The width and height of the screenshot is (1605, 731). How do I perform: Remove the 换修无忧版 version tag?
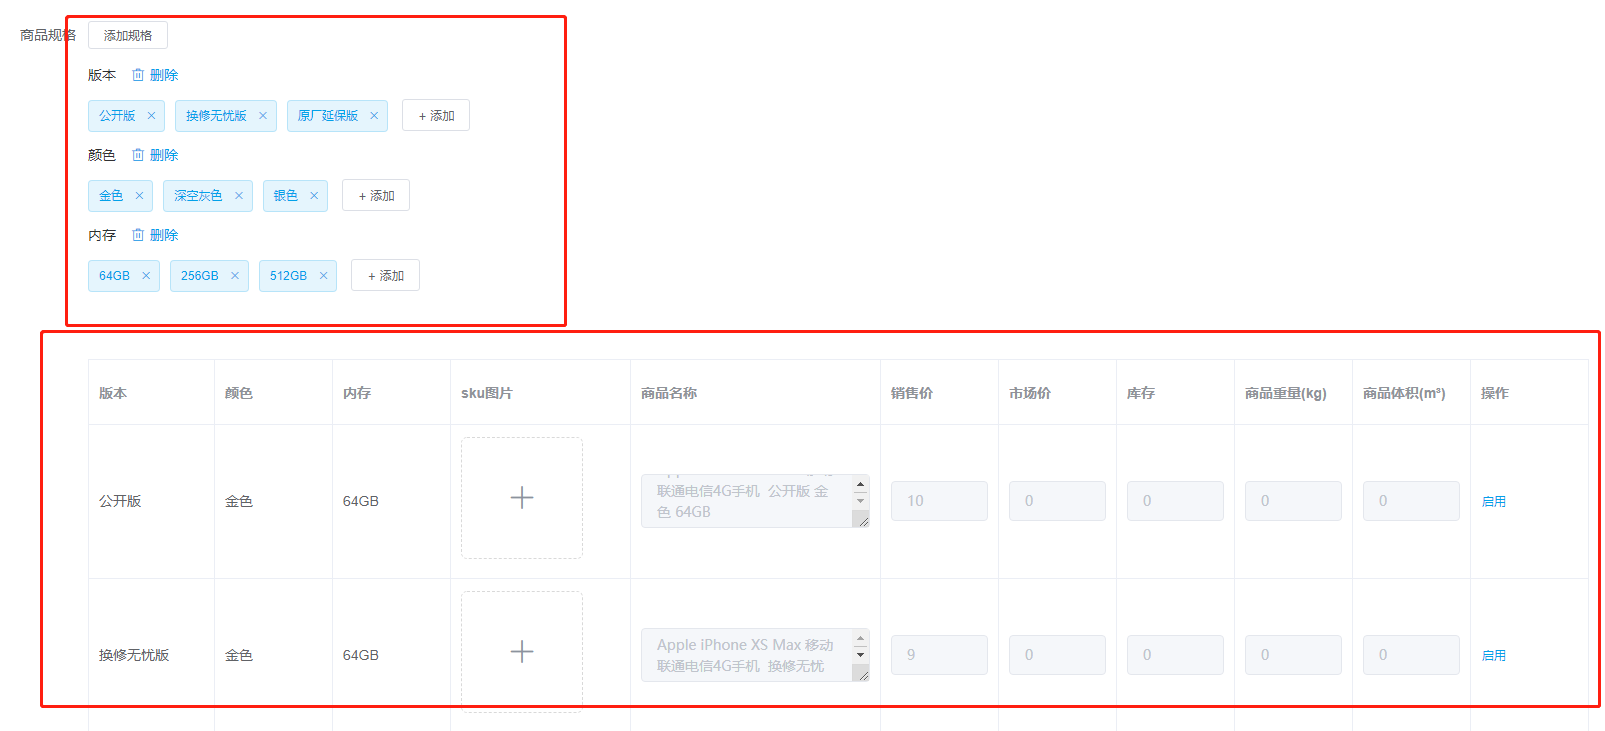click(x=263, y=116)
